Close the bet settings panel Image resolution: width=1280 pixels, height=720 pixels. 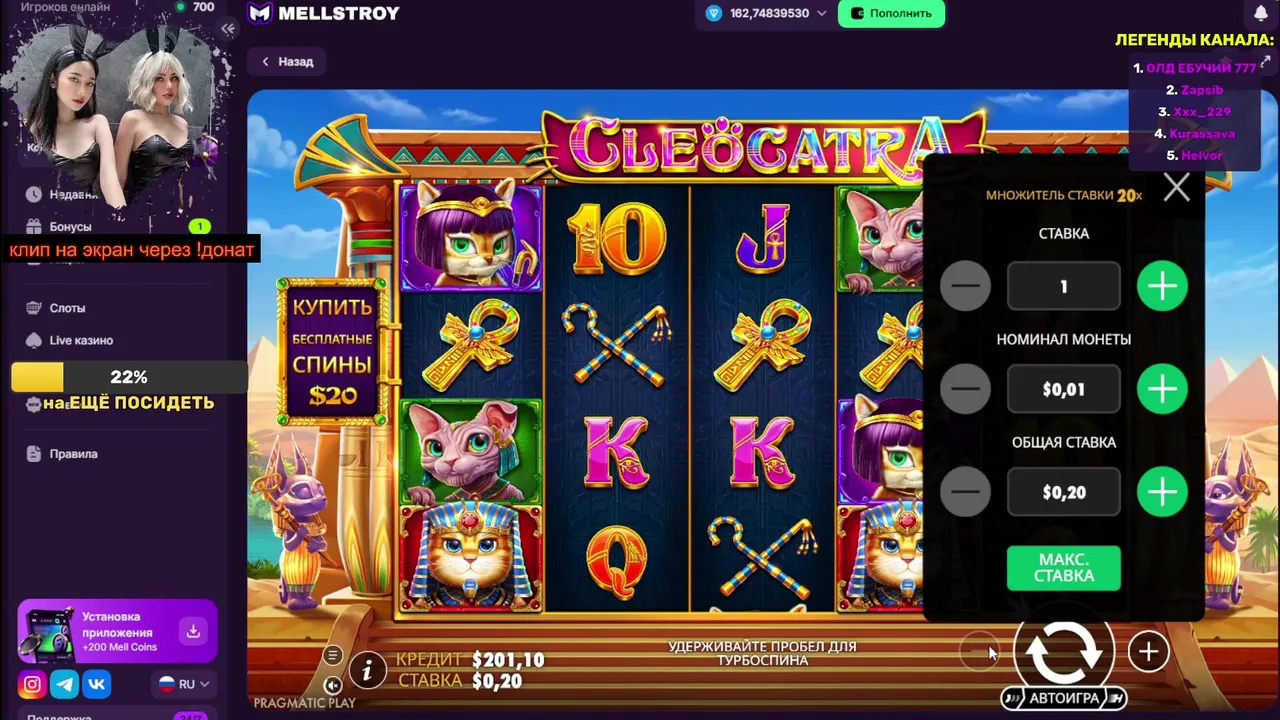[x=1176, y=187]
